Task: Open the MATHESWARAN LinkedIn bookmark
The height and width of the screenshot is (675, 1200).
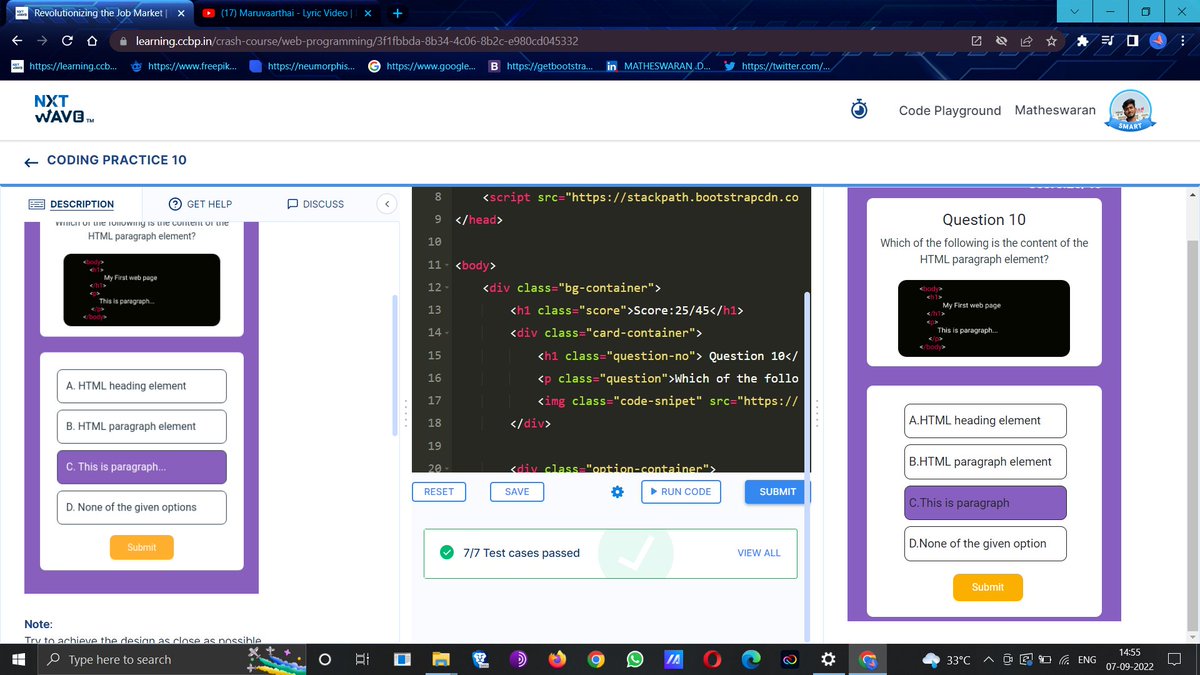Action: point(658,67)
